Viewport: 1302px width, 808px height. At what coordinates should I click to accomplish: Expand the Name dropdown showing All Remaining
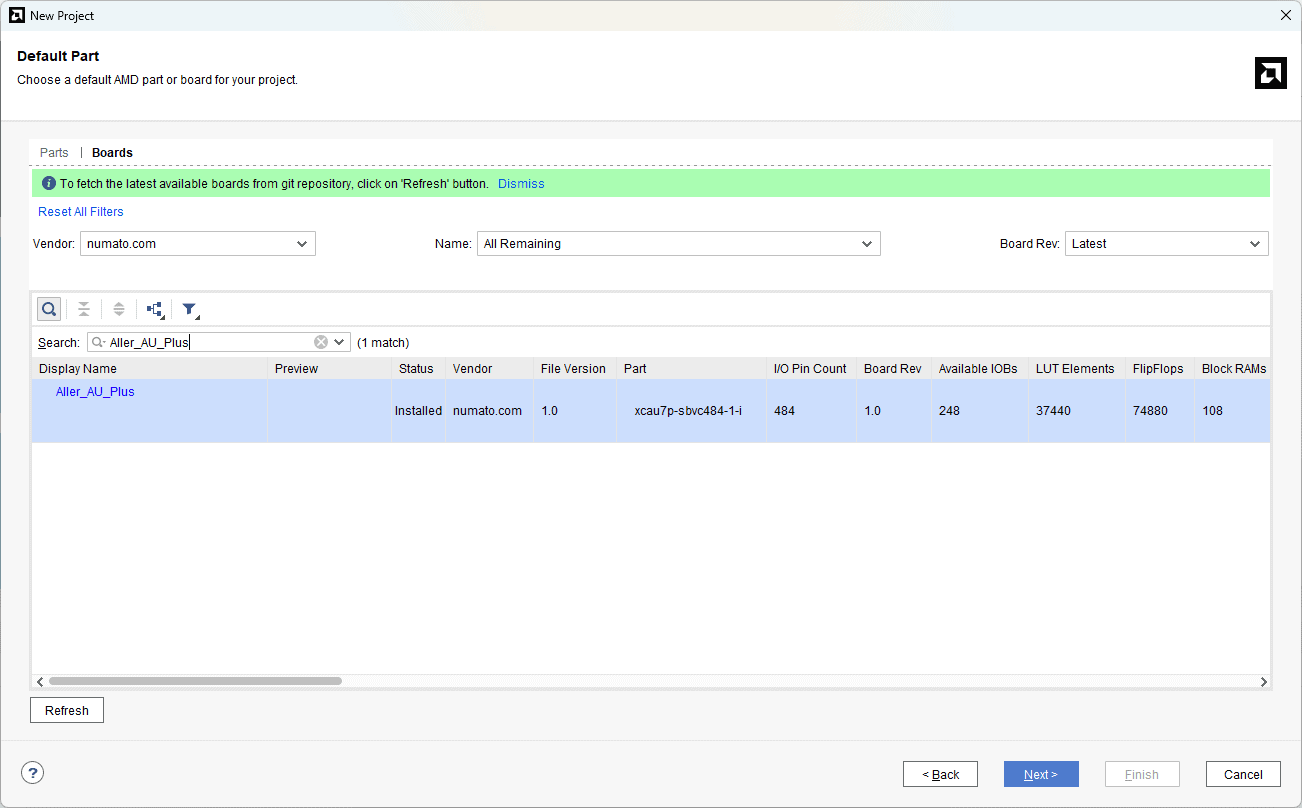click(x=678, y=244)
